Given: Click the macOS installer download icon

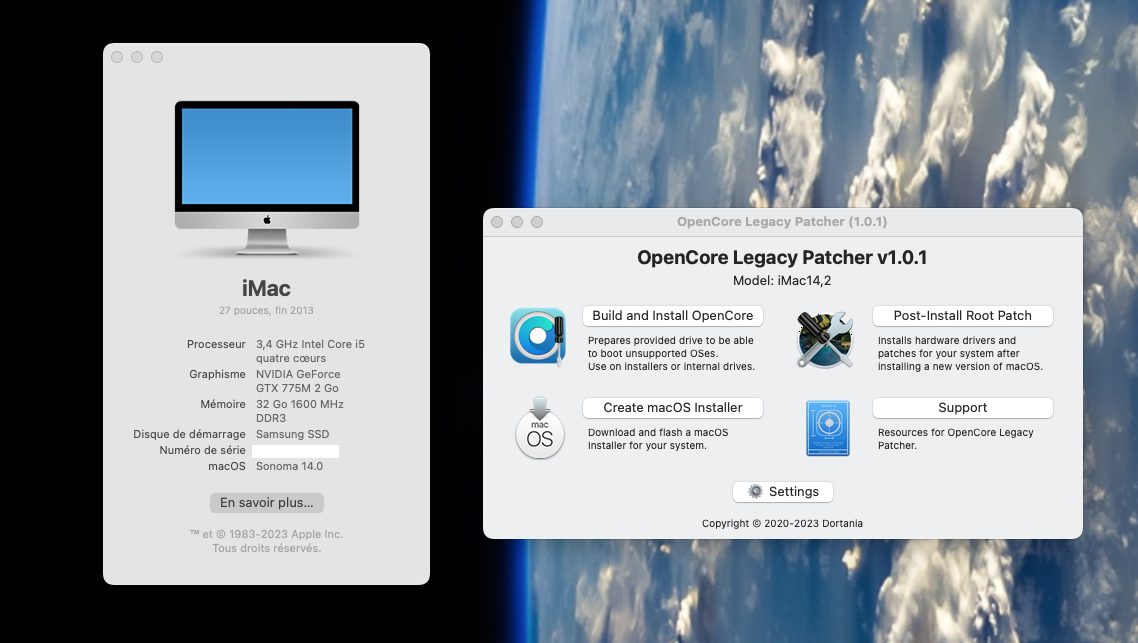Looking at the screenshot, I should click(539, 428).
